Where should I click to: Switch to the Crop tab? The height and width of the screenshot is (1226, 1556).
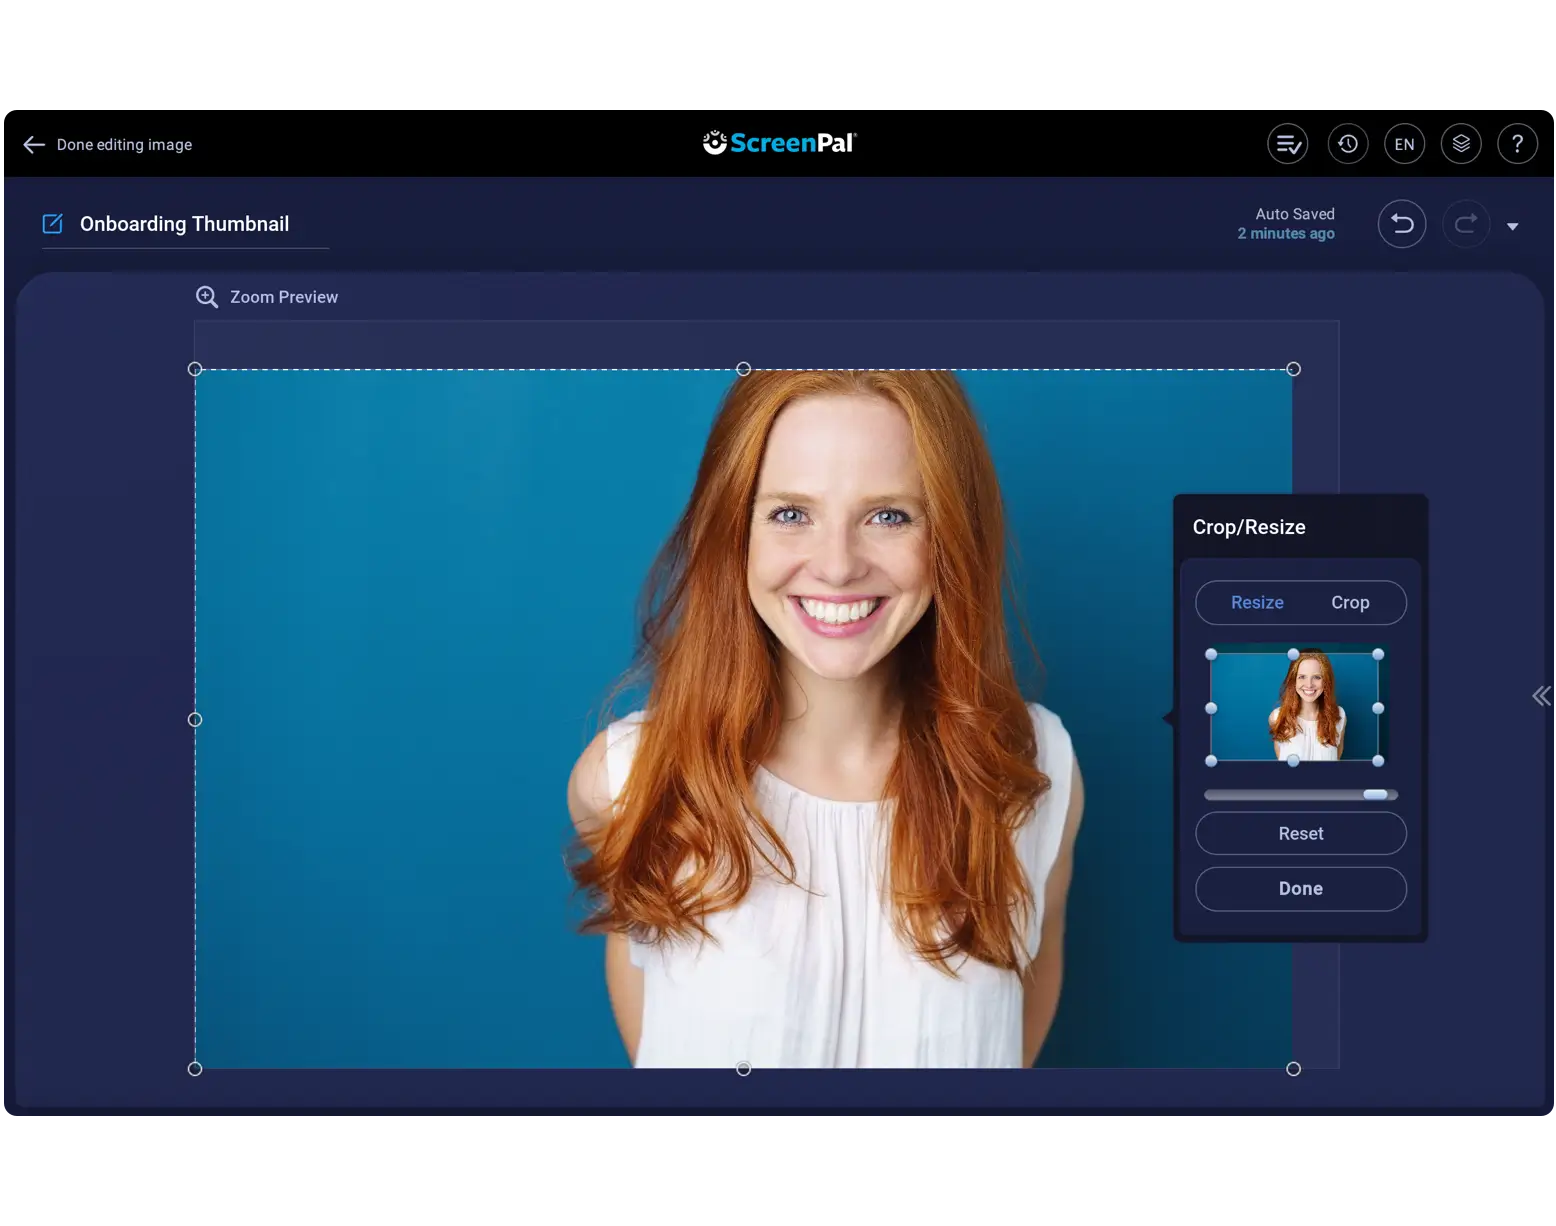tap(1350, 603)
